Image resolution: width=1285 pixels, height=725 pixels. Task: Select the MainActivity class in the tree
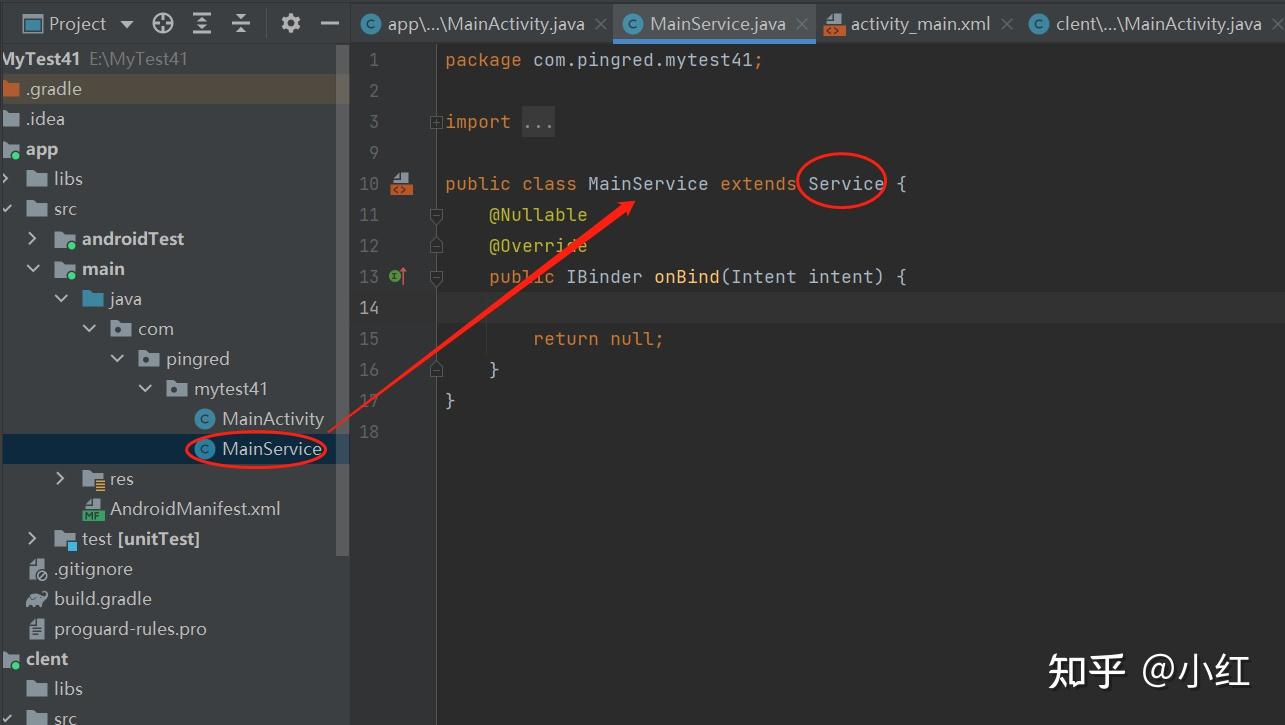[x=273, y=419]
